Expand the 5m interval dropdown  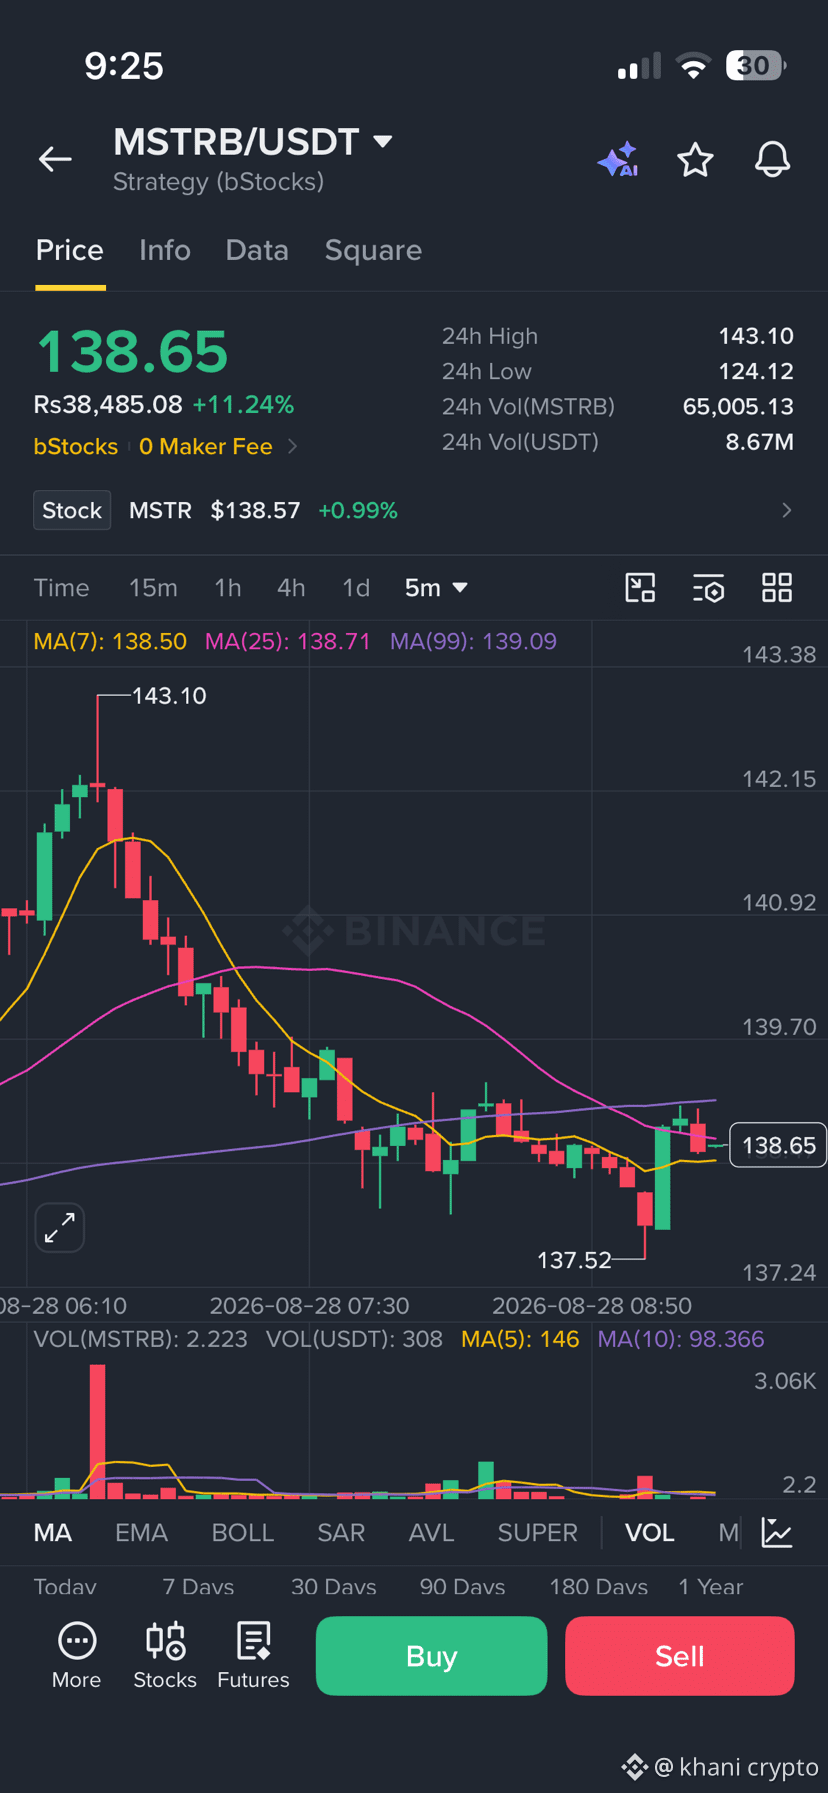[436, 588]
